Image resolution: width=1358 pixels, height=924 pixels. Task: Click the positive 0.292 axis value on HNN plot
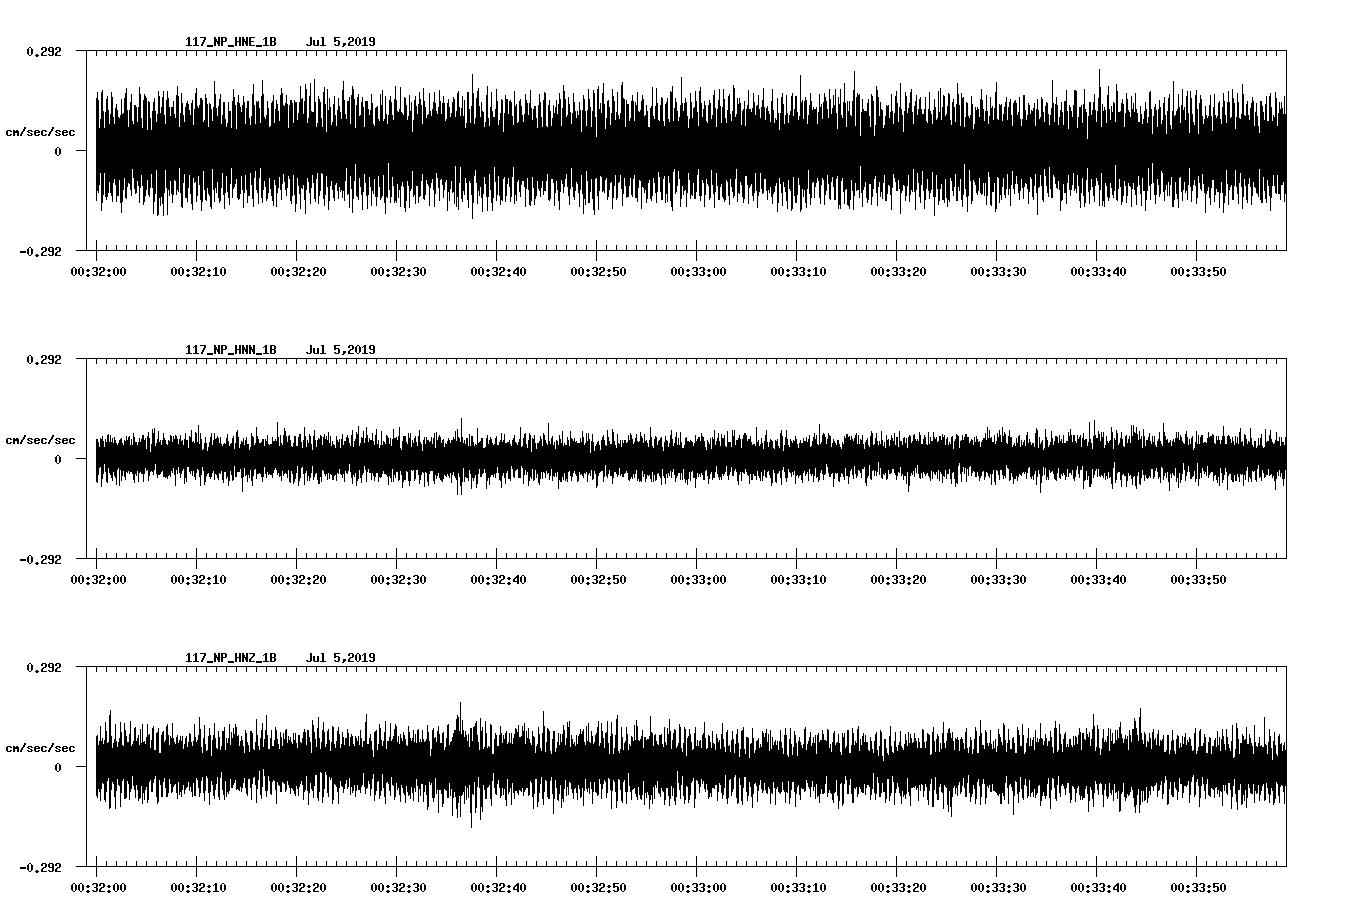44,359
